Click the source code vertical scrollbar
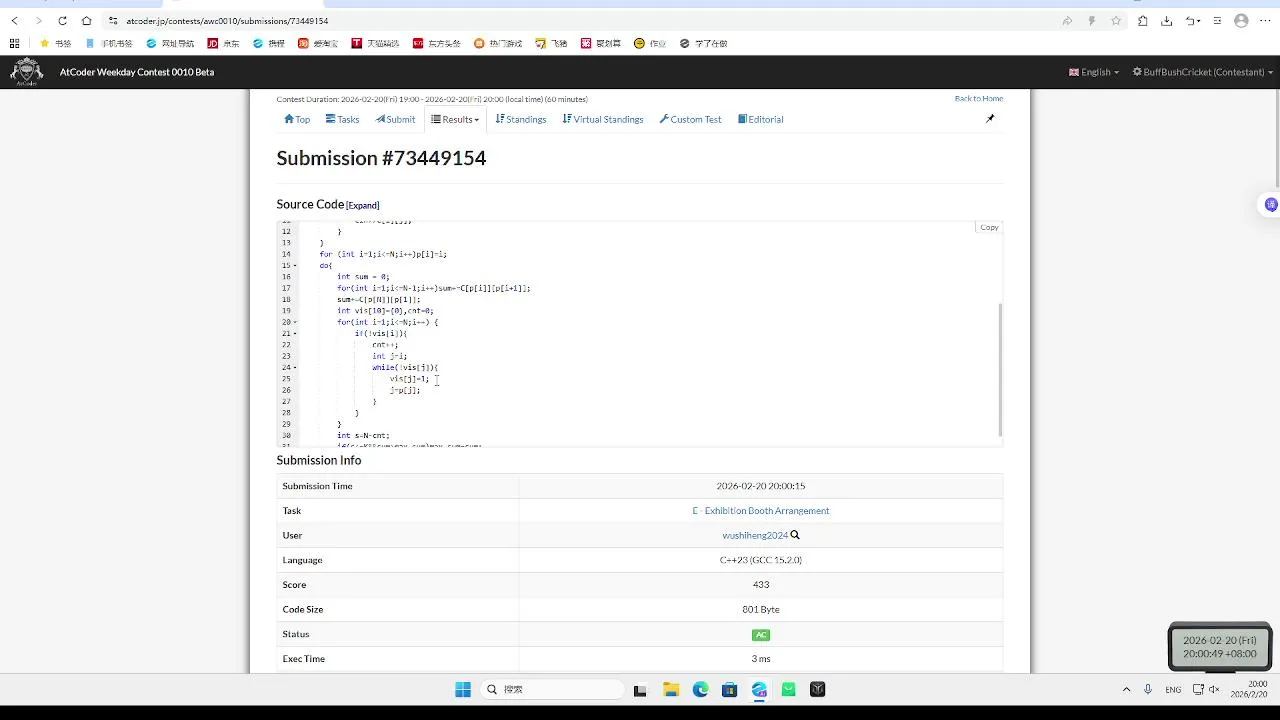Screen dimensions: 1280x720 (x=1000, y=370)
